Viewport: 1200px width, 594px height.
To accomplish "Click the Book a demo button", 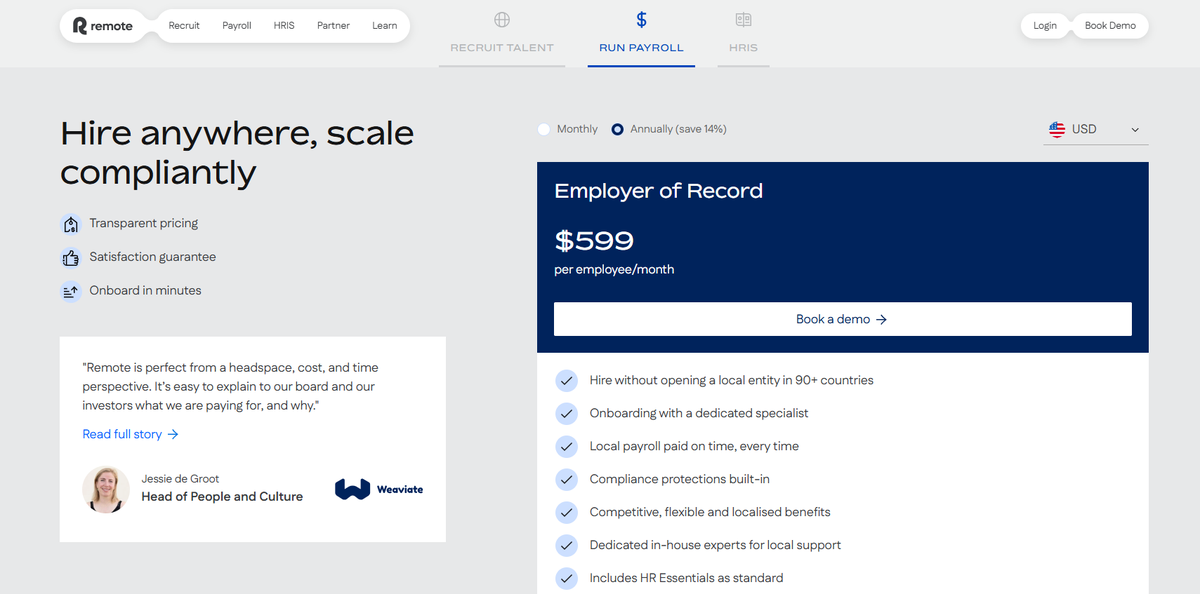I will coord(842,319).
